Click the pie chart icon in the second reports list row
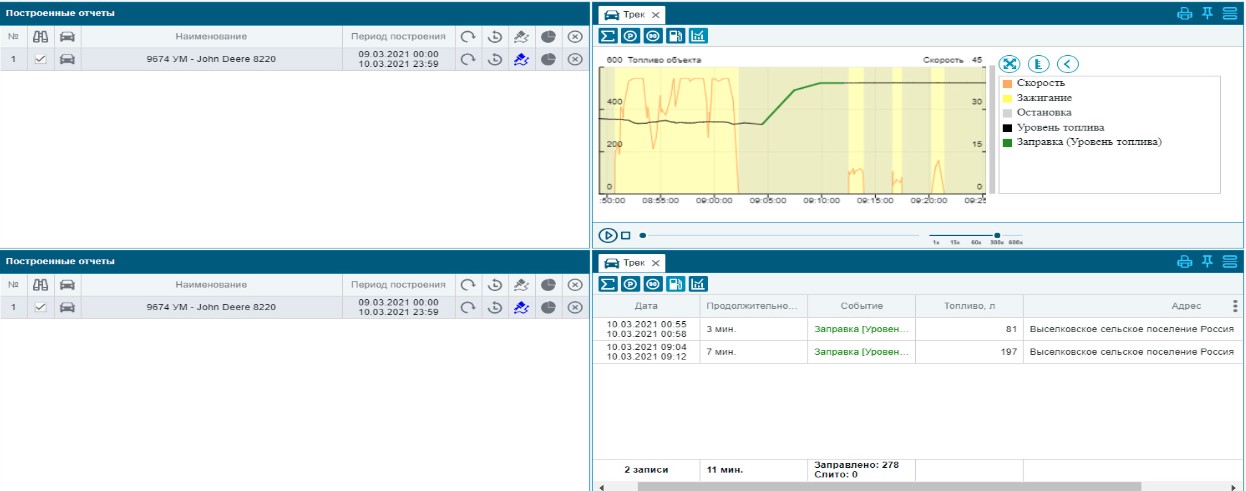 pos(548,307)
